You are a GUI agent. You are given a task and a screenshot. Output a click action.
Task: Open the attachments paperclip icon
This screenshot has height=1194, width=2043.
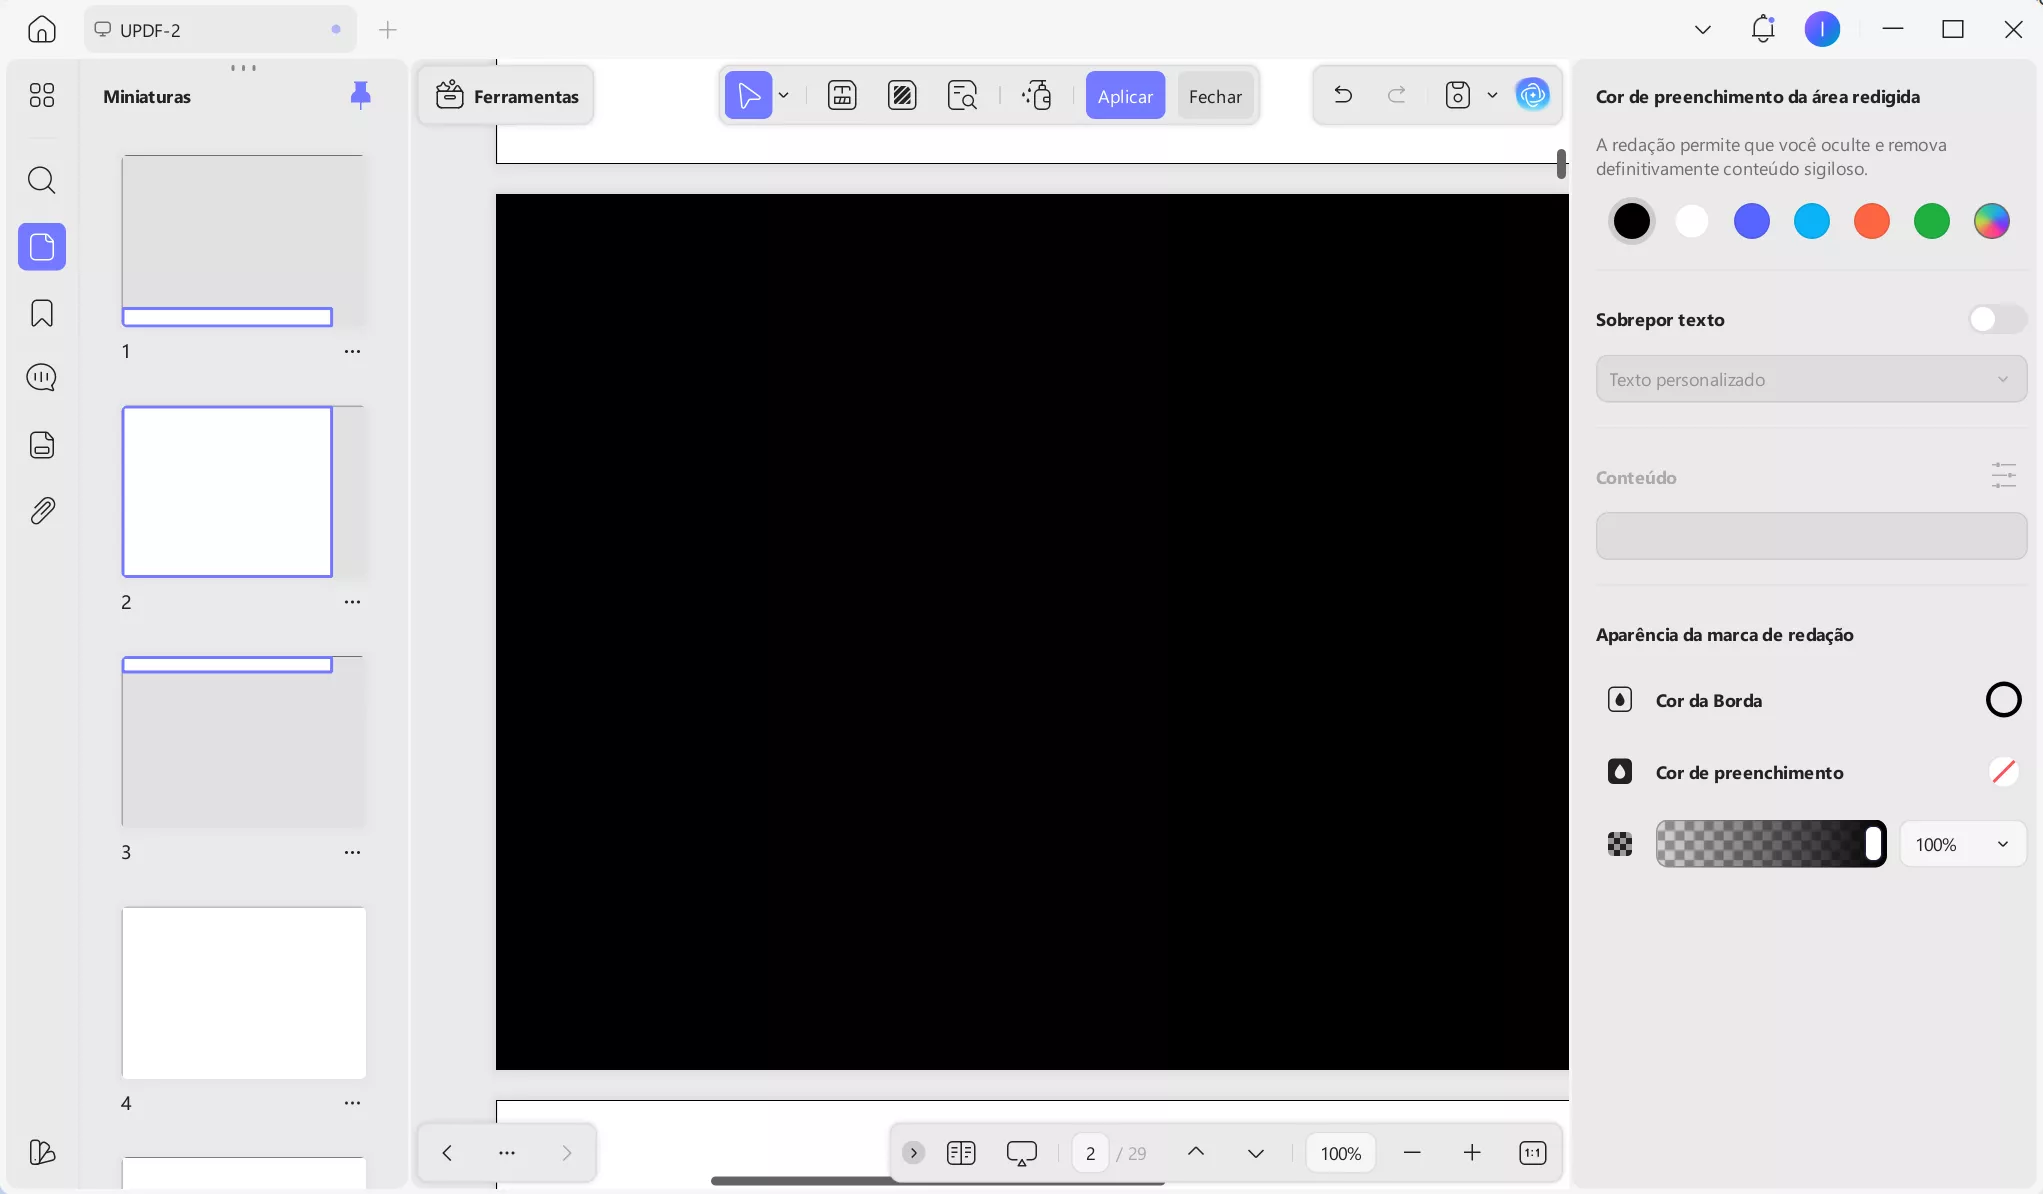[x=42, y=511]
